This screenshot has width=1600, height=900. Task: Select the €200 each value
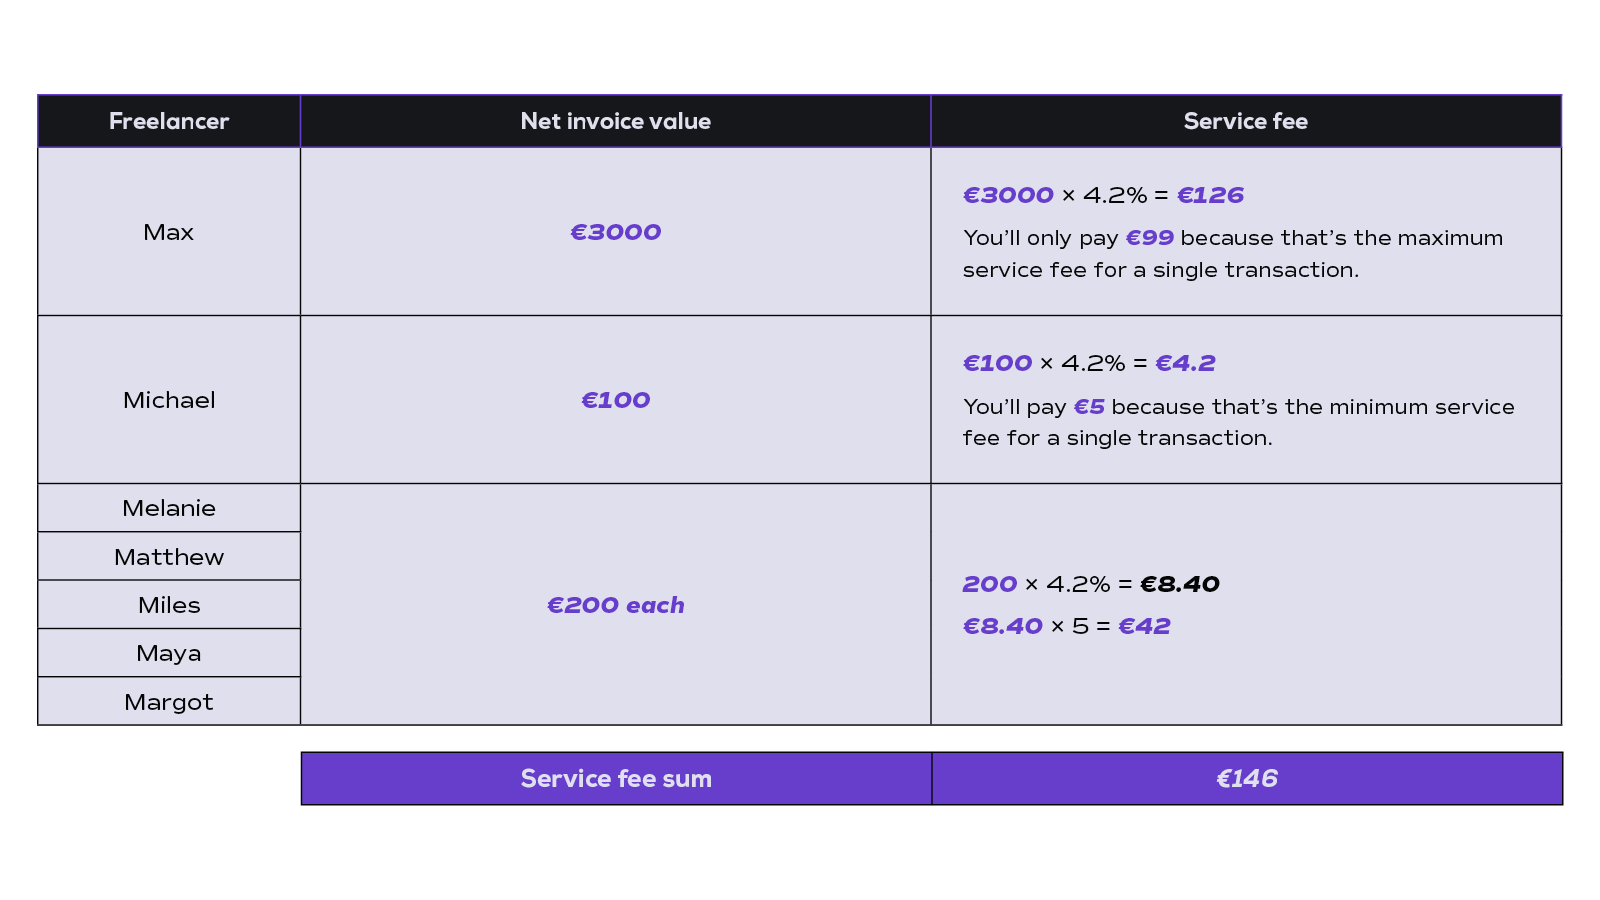pyautogui.click(x=616, y=605)
